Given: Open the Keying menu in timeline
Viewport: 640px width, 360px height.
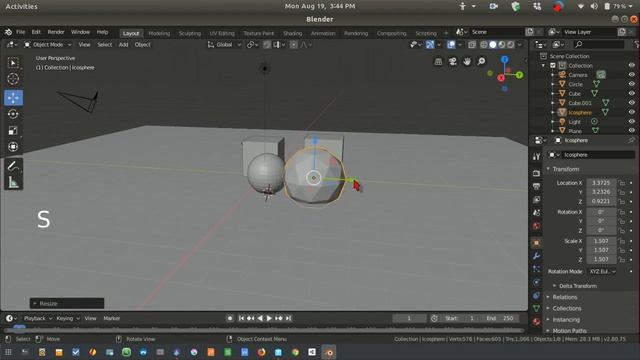Looking at the screenshot, I should point(67,318).
